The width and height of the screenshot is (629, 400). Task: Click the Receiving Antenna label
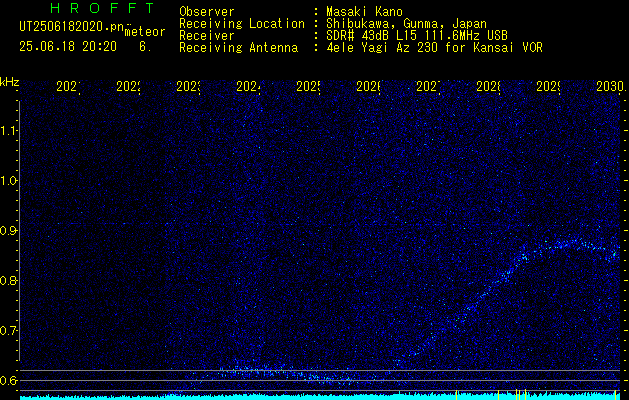238,48
